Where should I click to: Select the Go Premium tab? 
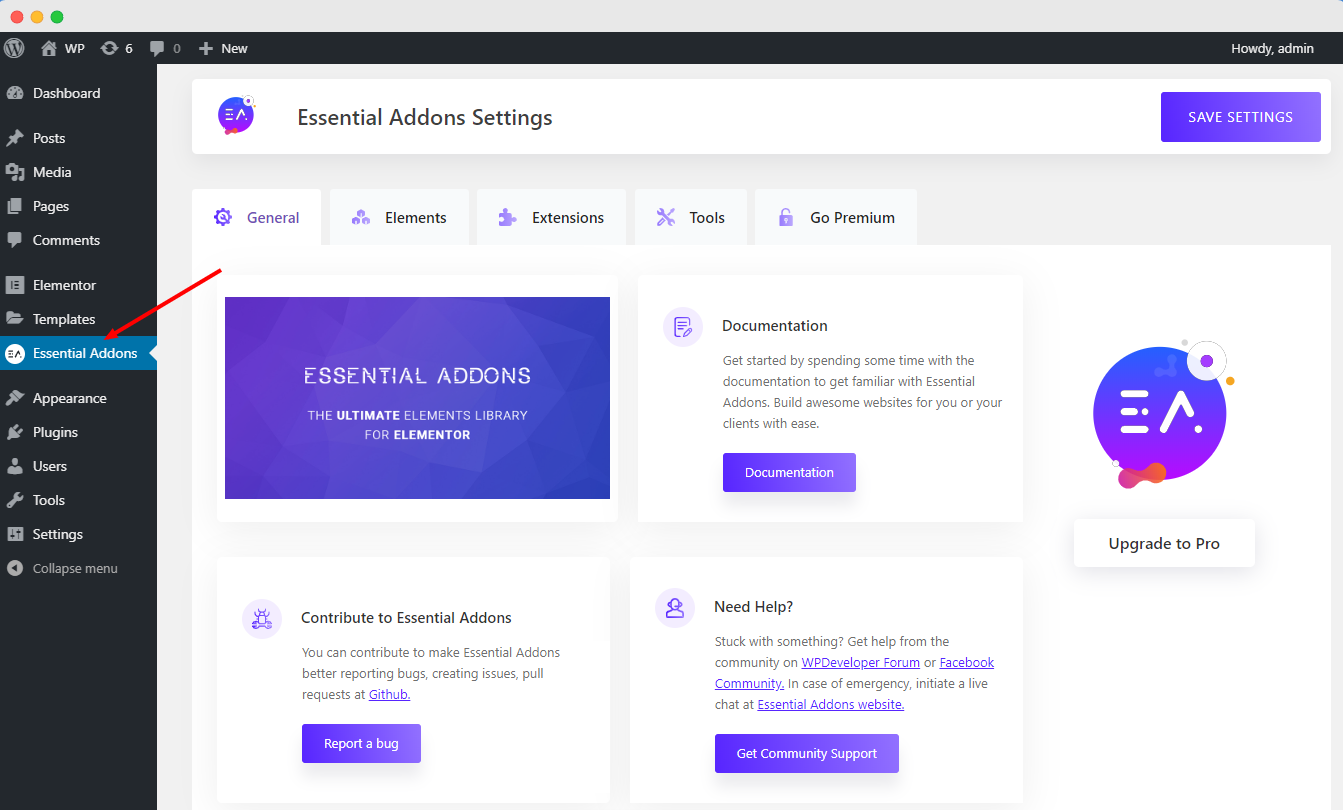pyautogui.click(x=836, y=217)
